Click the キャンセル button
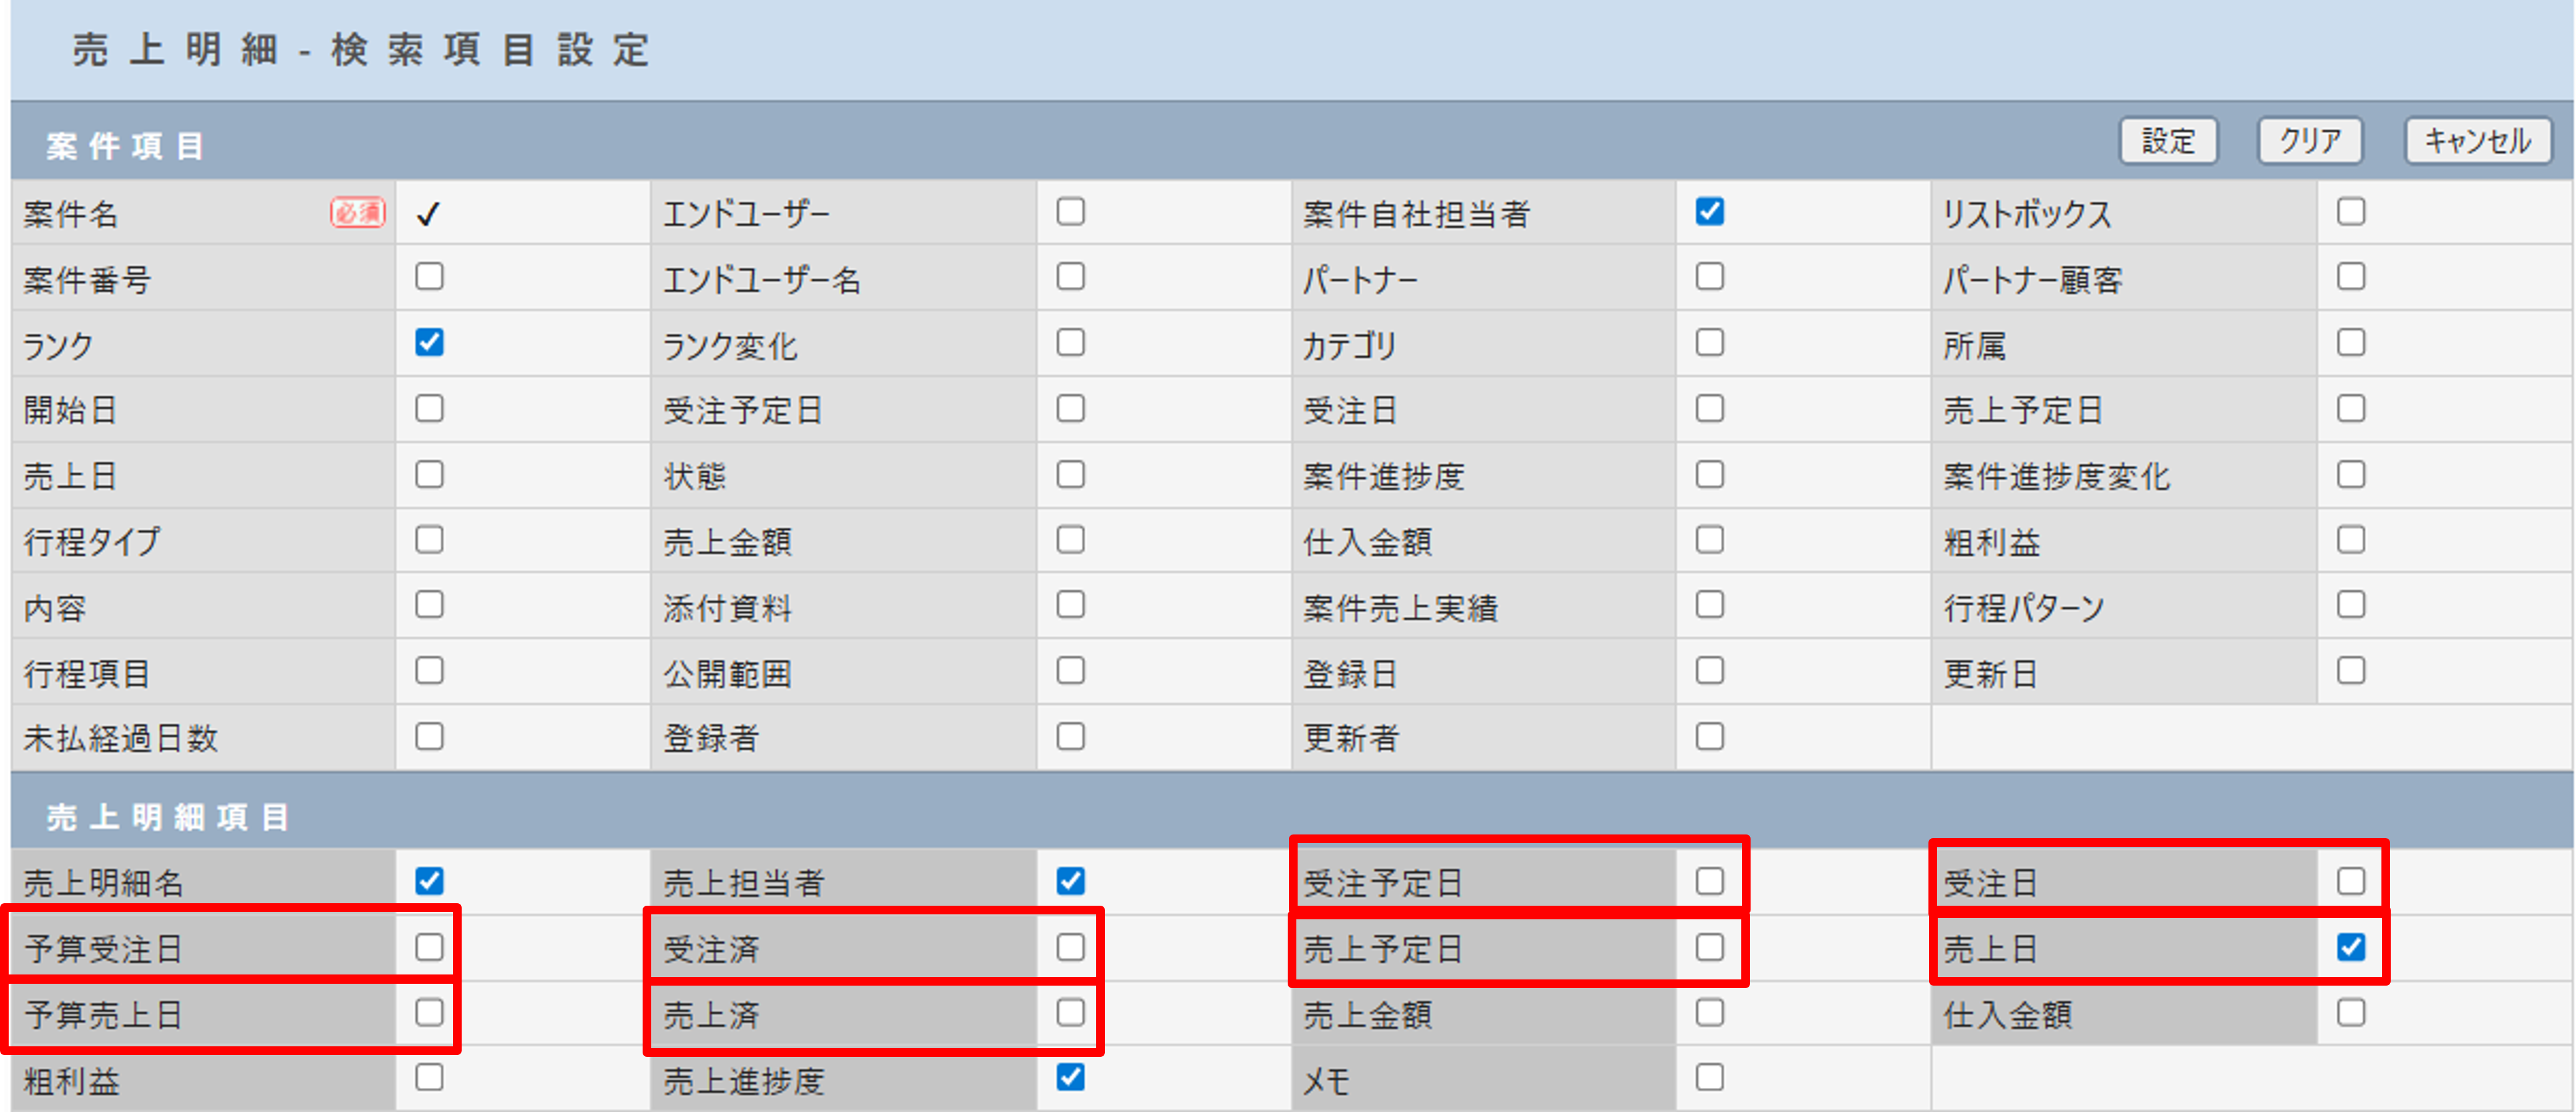The image size is (2576, 1112). coord(2477,141)
